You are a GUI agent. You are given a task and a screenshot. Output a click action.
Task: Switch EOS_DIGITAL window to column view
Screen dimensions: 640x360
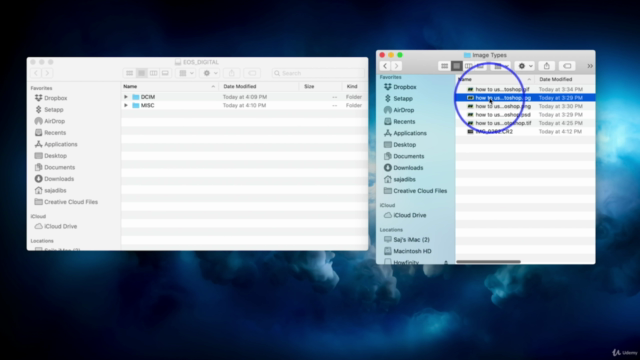coord(153,73)
